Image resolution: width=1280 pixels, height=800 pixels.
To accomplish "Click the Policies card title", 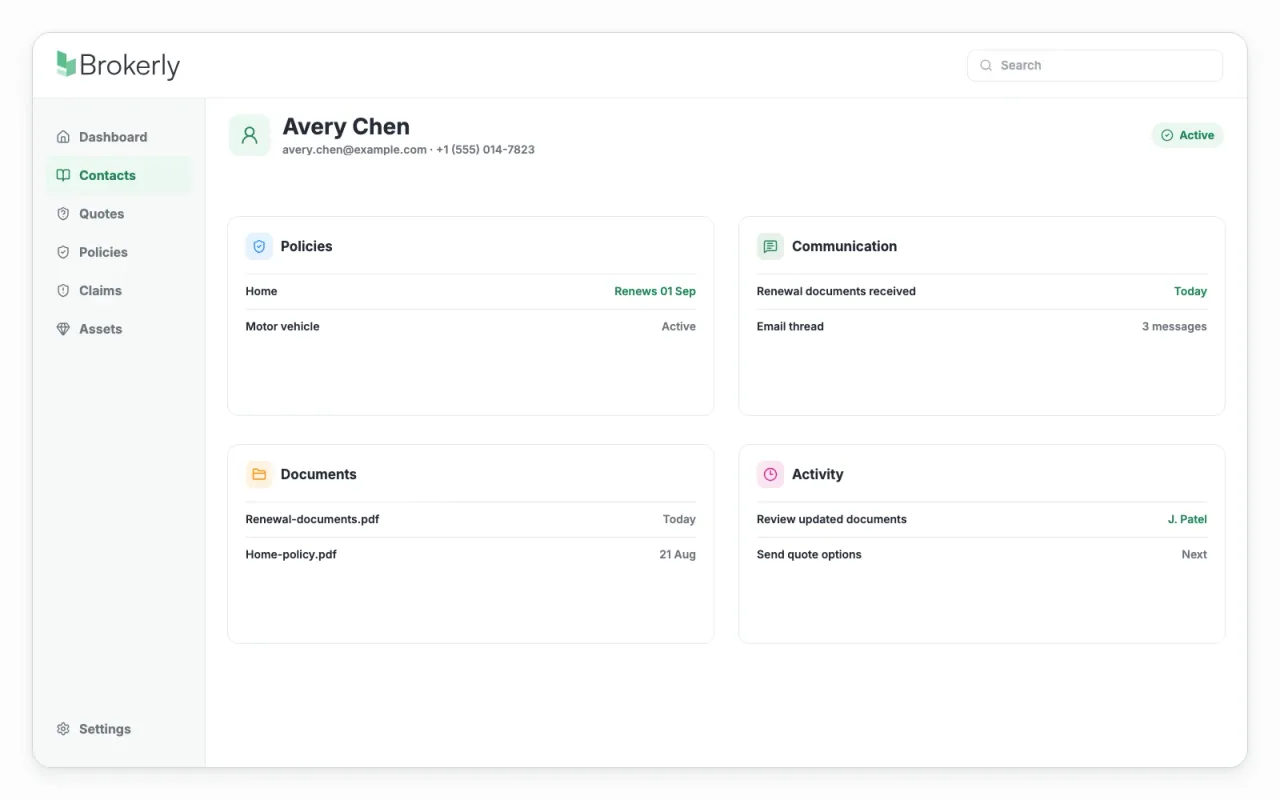I will coord(306,246).
